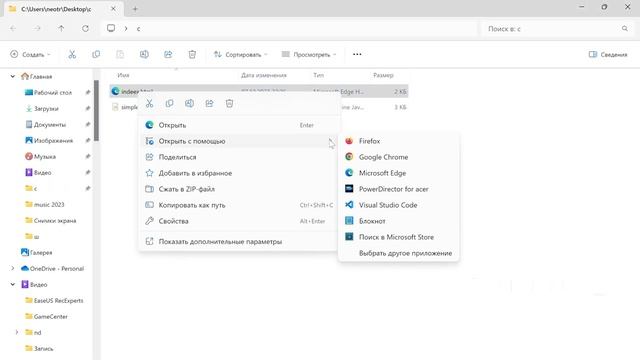Click Сжать в ZIP-файл
The height and width of the screenshot is (360, 640).
click(x=239, y=189)
